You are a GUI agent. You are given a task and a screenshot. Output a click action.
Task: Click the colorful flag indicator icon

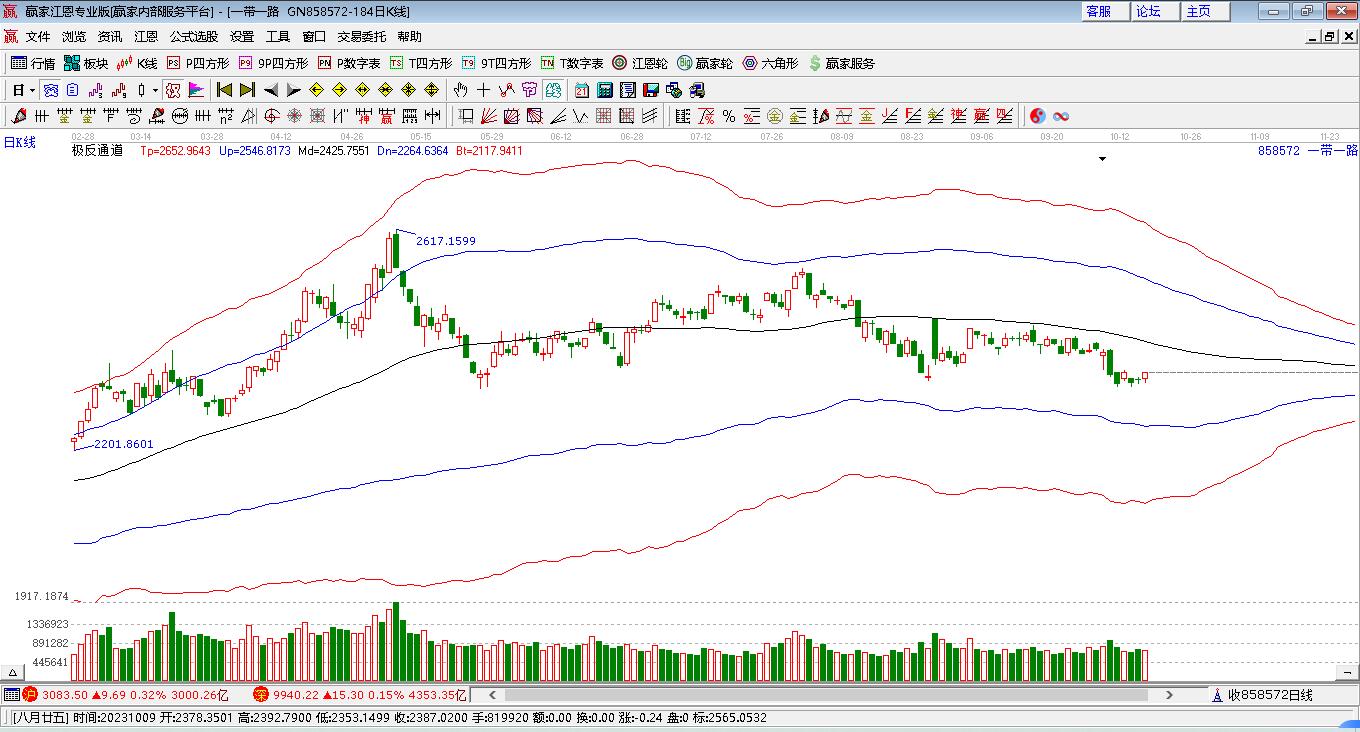pos(196,90)
